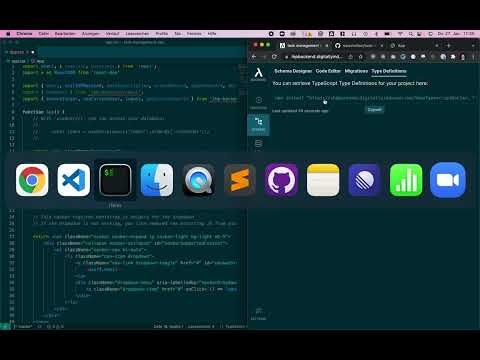Open the Data sidebar icon below Schema
Image resolution: width=480 pixels, height=360 pixels.
[258, 144]
